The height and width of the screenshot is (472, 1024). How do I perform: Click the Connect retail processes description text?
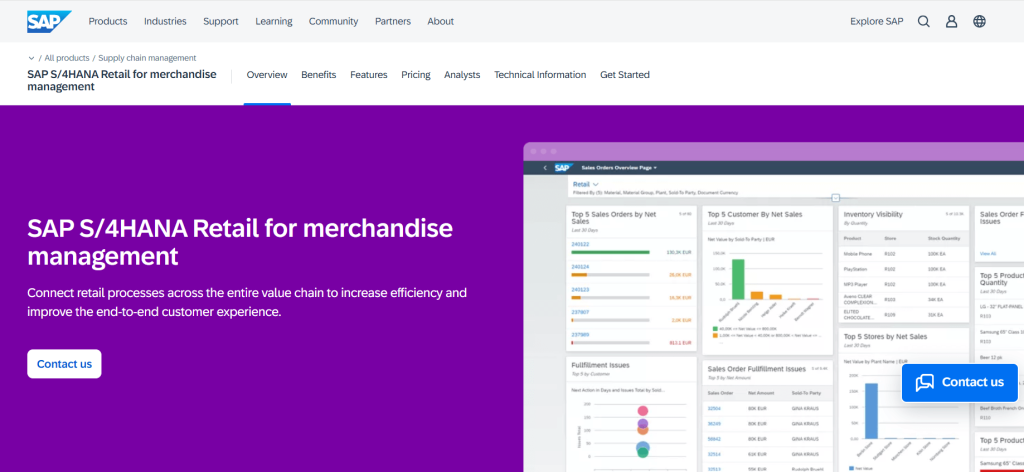pyautogui.click(x=247, y=302)
